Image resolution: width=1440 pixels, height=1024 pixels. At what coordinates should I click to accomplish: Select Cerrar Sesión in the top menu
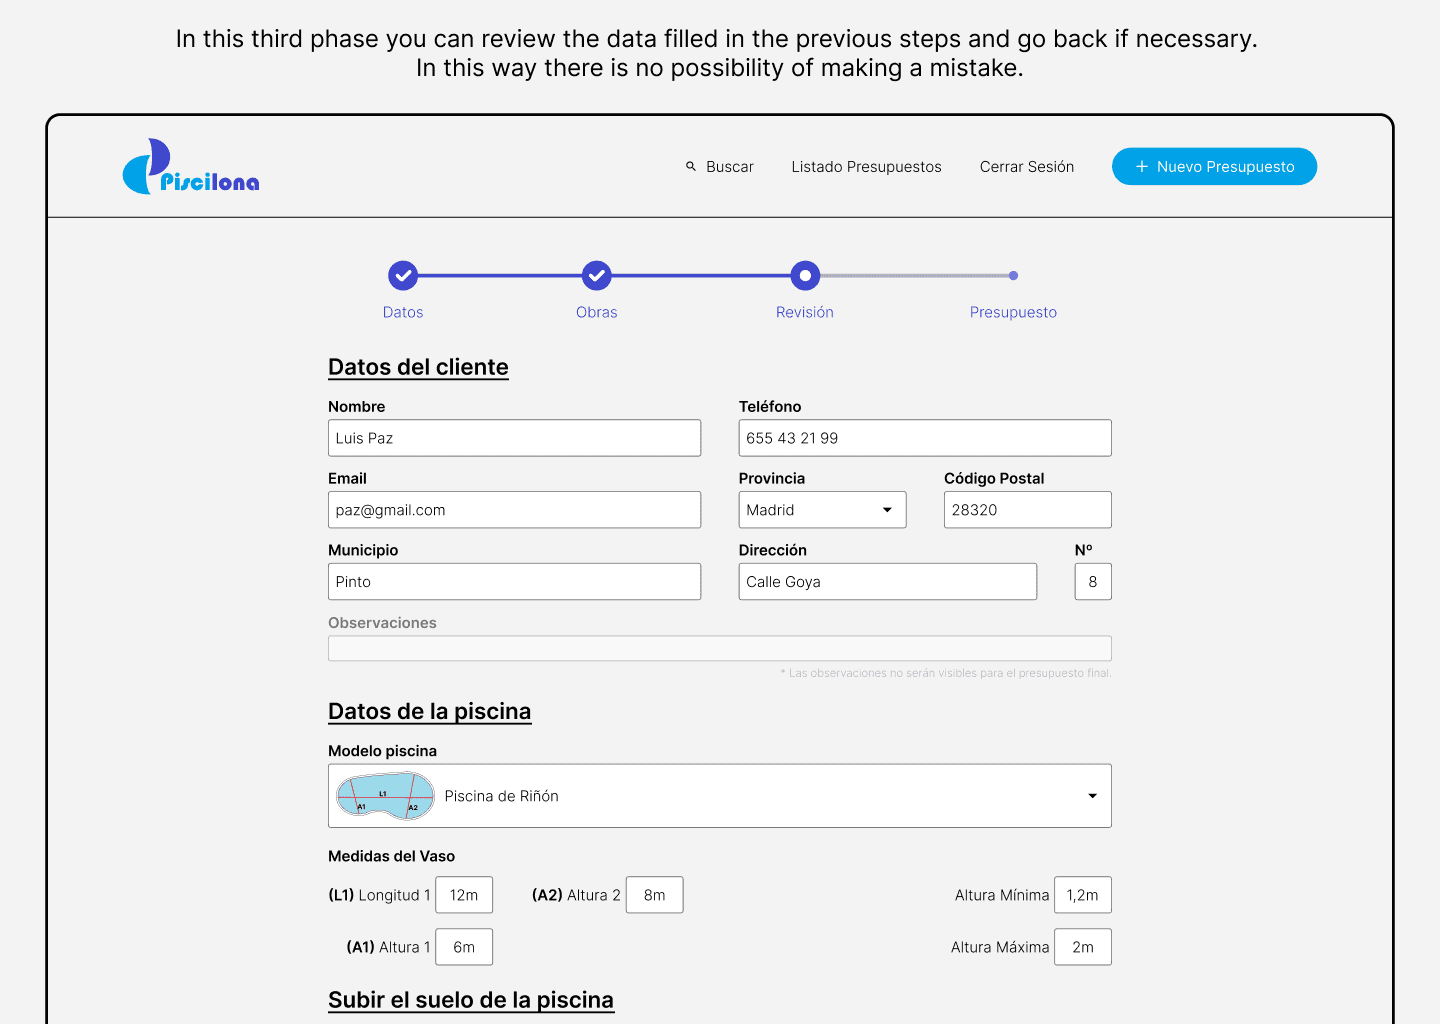click(x=1026, y=166)
